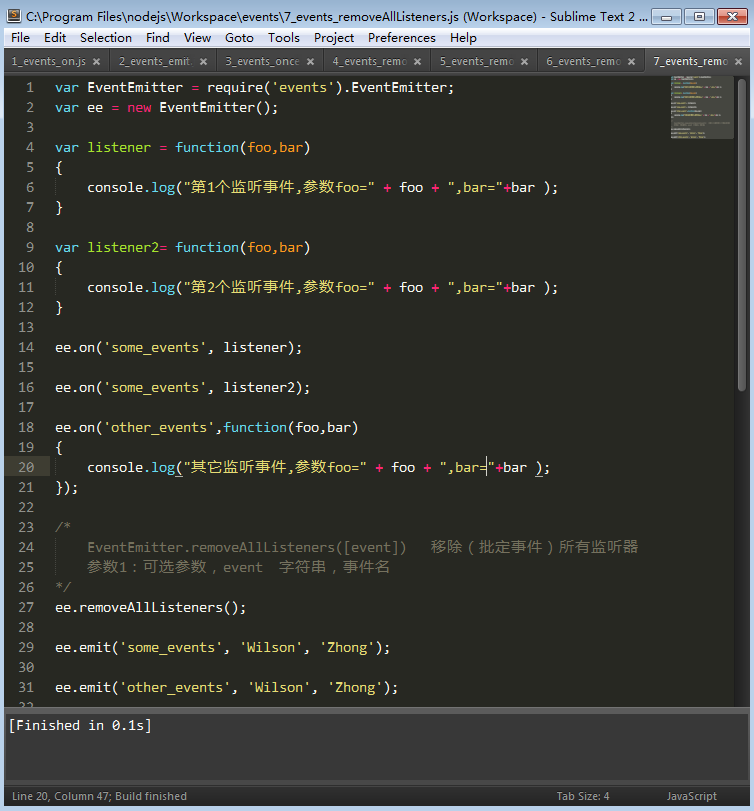Click 'some_events' string on line 29

click(x=175, y=648)
